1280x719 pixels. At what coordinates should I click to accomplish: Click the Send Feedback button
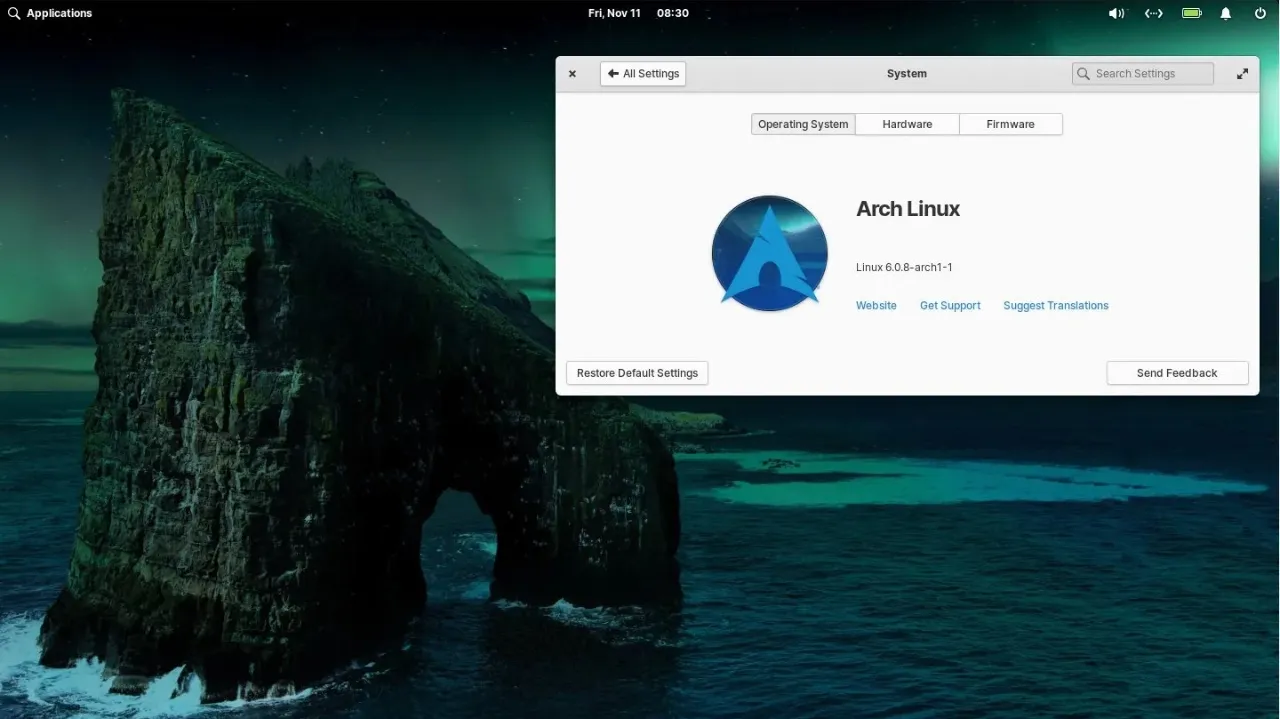pos(1177,372)
